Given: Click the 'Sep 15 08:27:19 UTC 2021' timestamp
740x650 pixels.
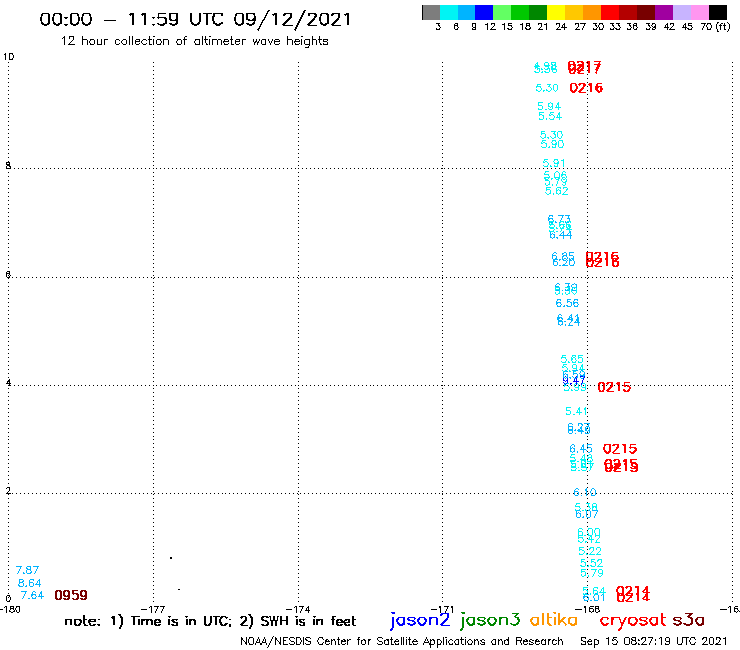Looking at the screenshot, I should click(x=654, y=642).
